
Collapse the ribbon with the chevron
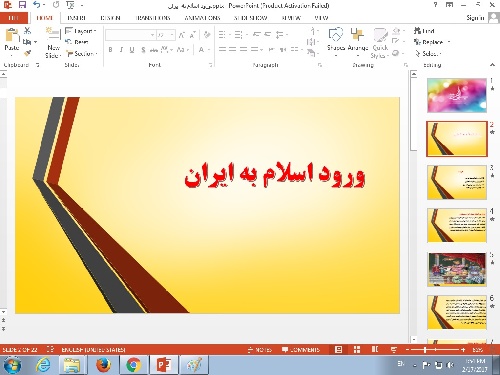(492, 65)
